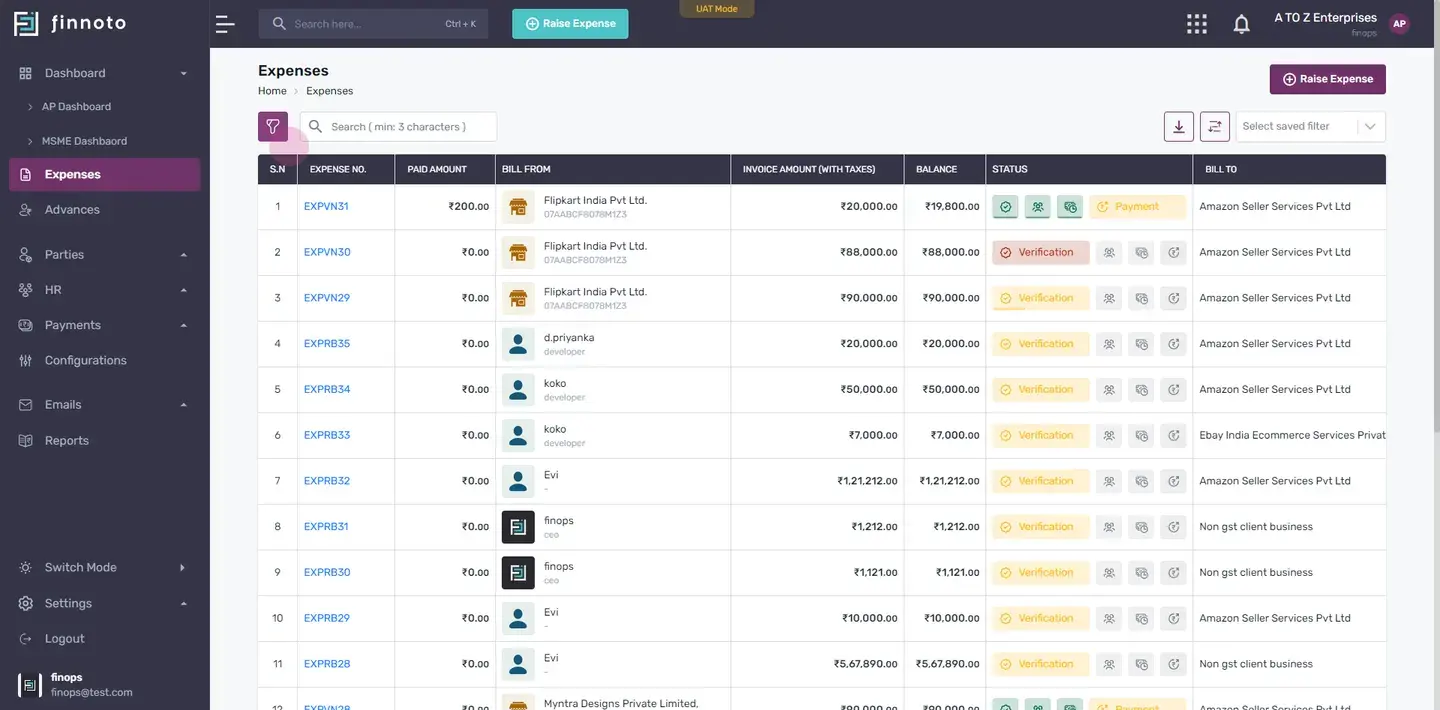The height and width of the screenshot is (710, 1440).
Task: Open the apps grid icon
Action: pyautogui.click(x=1196, y=24)
